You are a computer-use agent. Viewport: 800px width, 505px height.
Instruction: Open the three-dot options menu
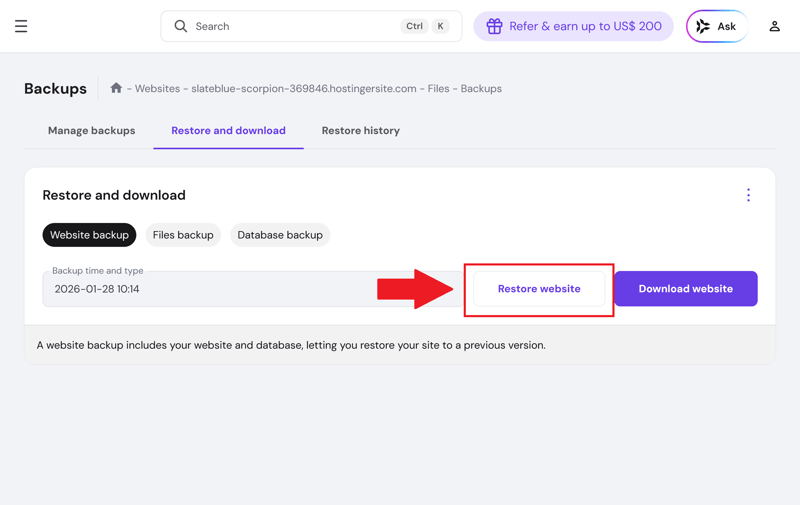(748, 195)
